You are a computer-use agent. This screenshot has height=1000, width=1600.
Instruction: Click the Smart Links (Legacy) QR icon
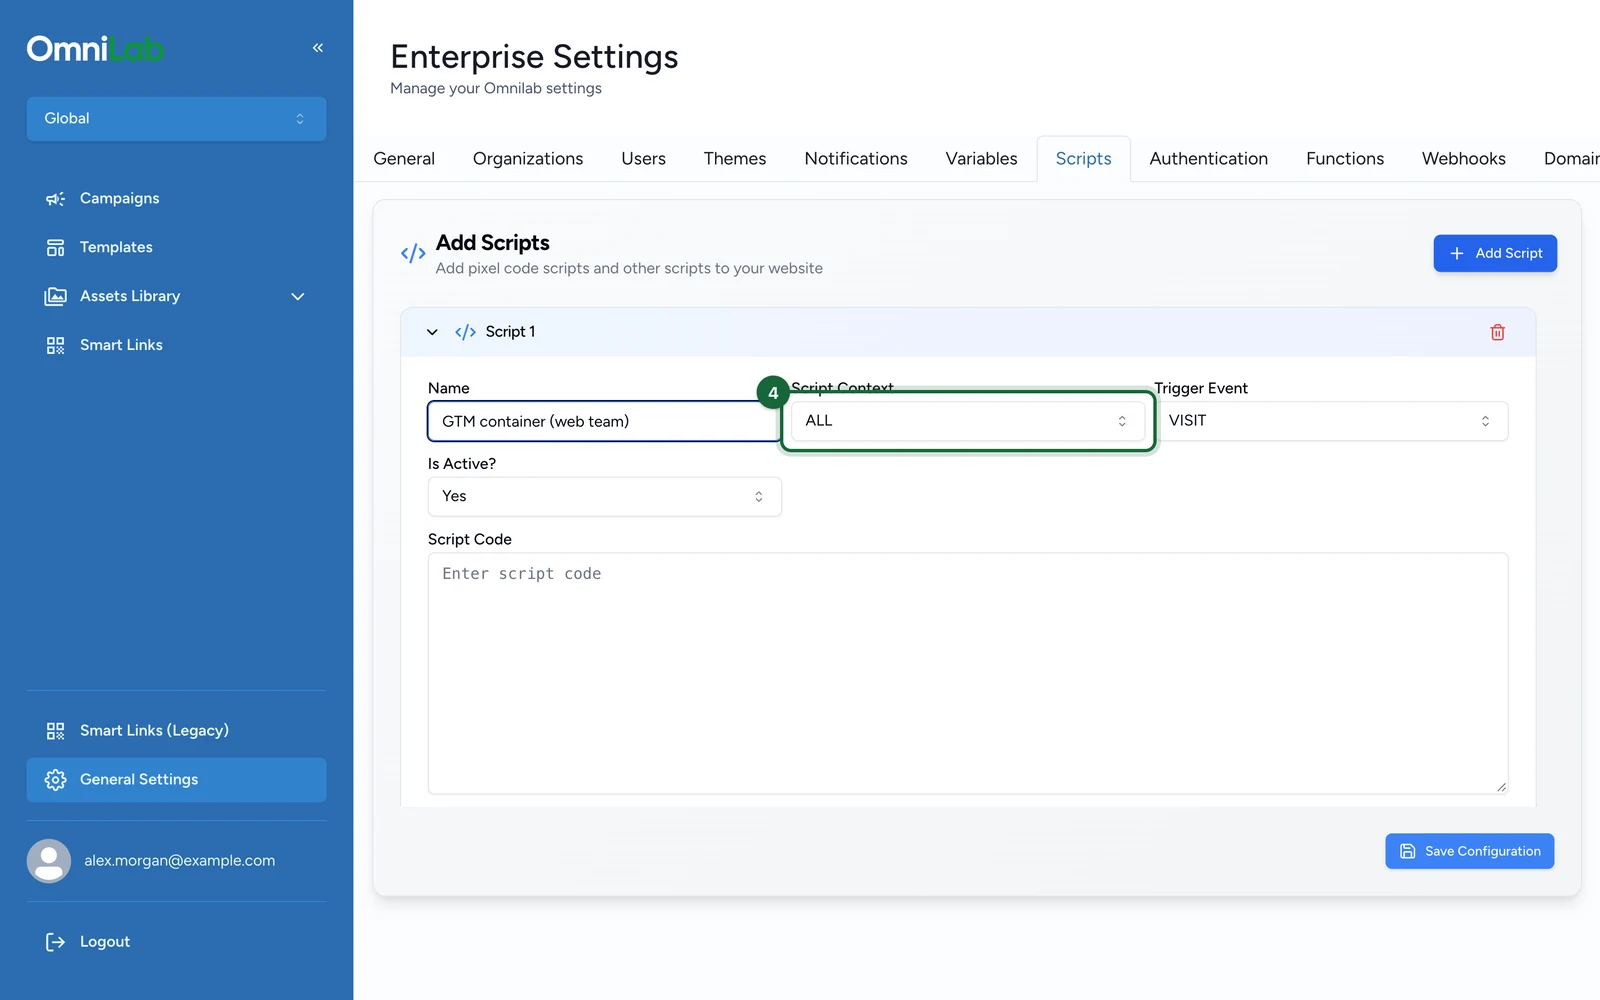[x=55, y=731]
